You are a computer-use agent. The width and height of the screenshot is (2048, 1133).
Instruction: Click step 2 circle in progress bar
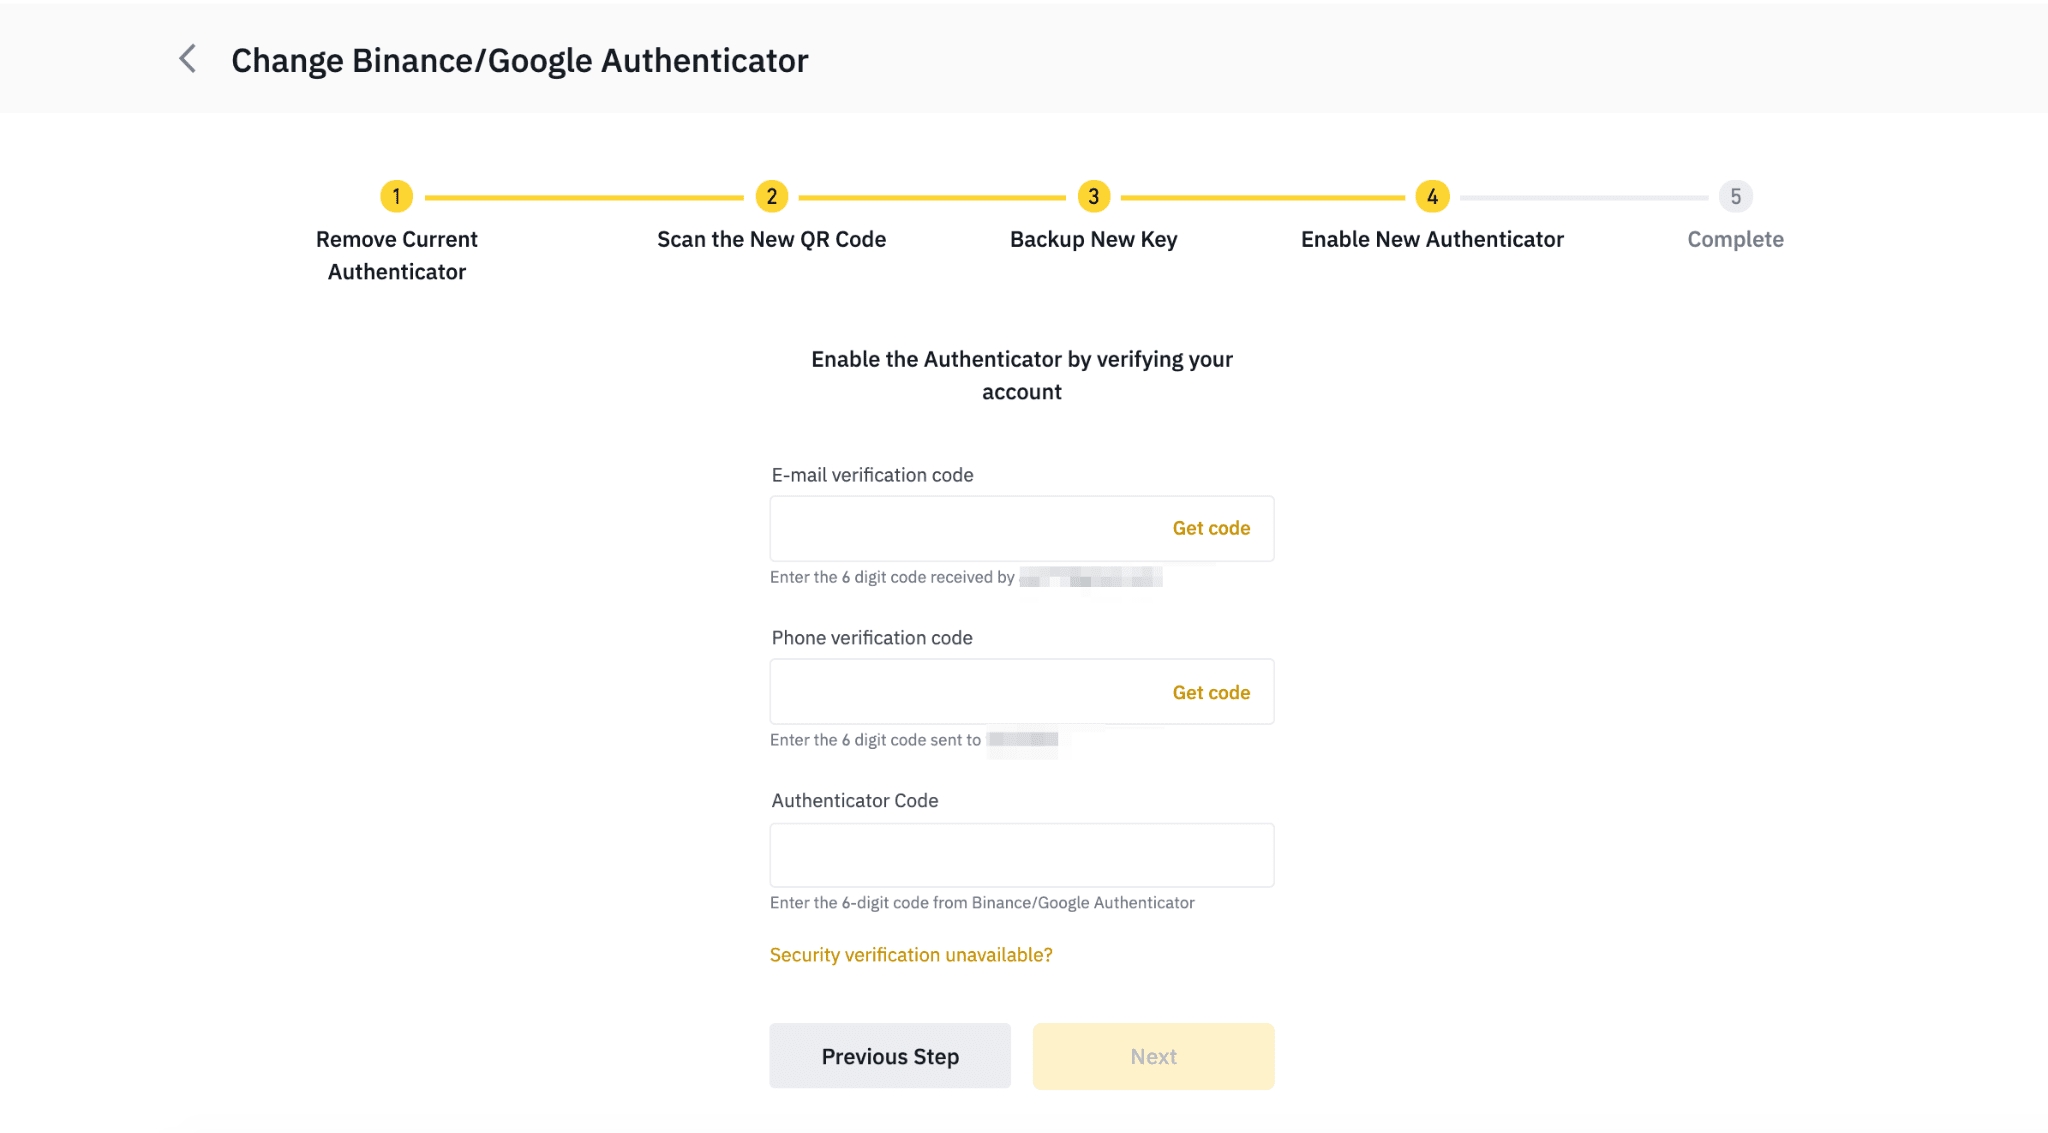click(x=771, y=196)
